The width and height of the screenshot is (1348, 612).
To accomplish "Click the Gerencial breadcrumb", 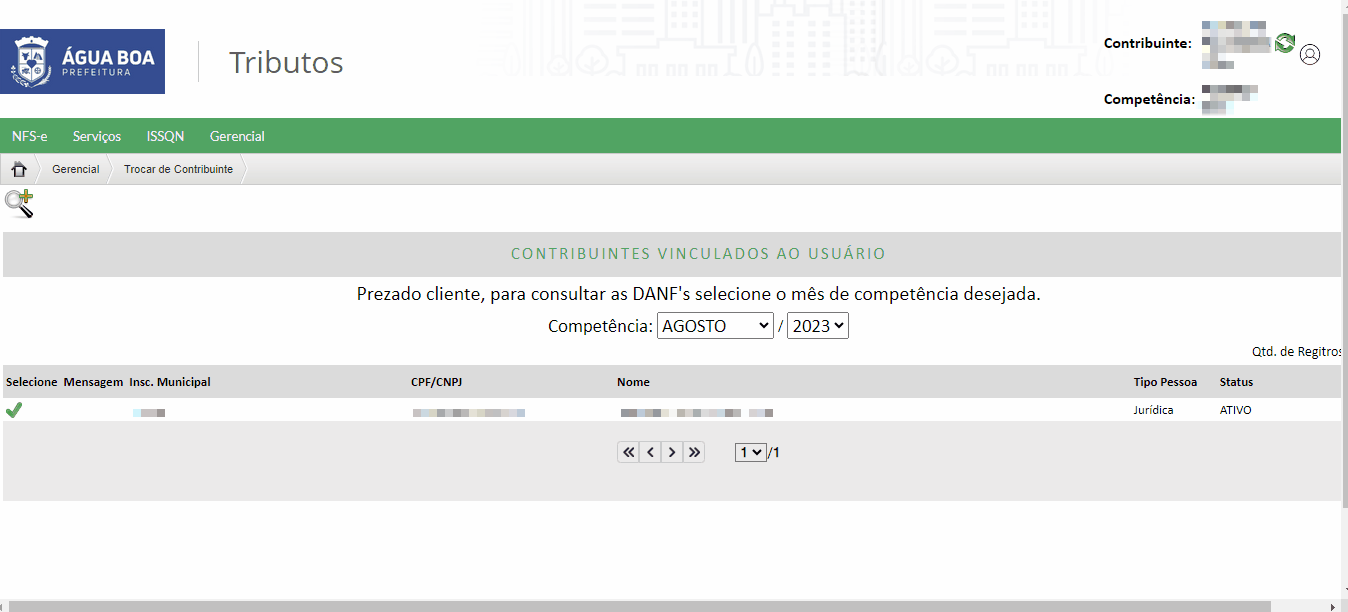I will 76,169.
